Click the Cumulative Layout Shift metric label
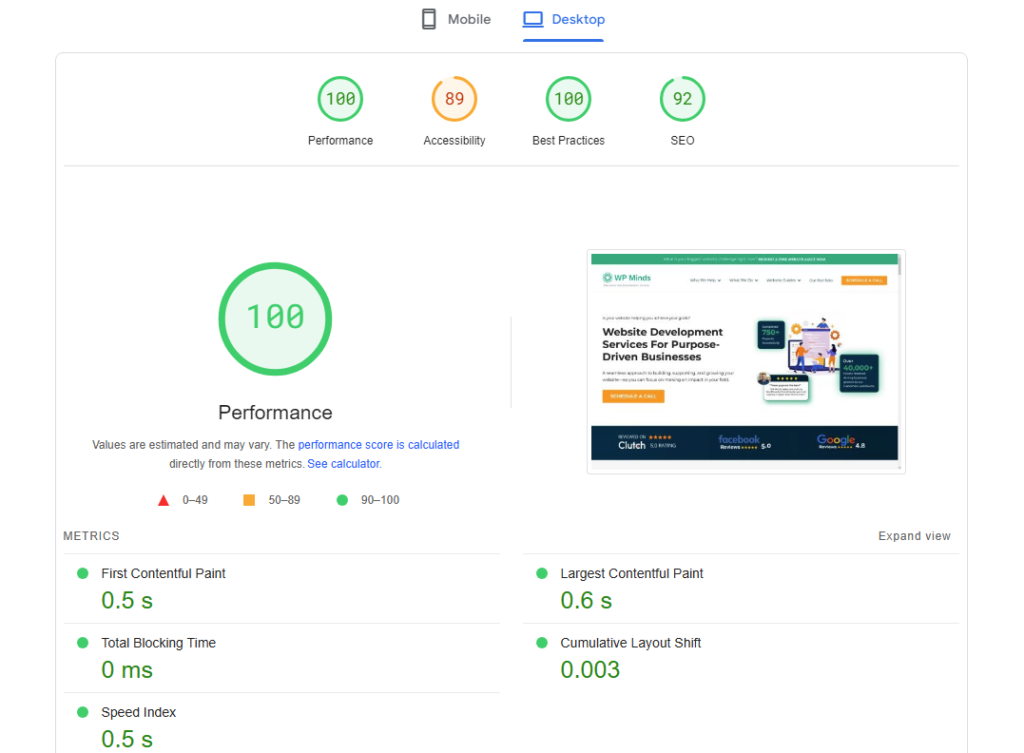Viewport: 1024px width, 753px height. (x=630, y=643)
